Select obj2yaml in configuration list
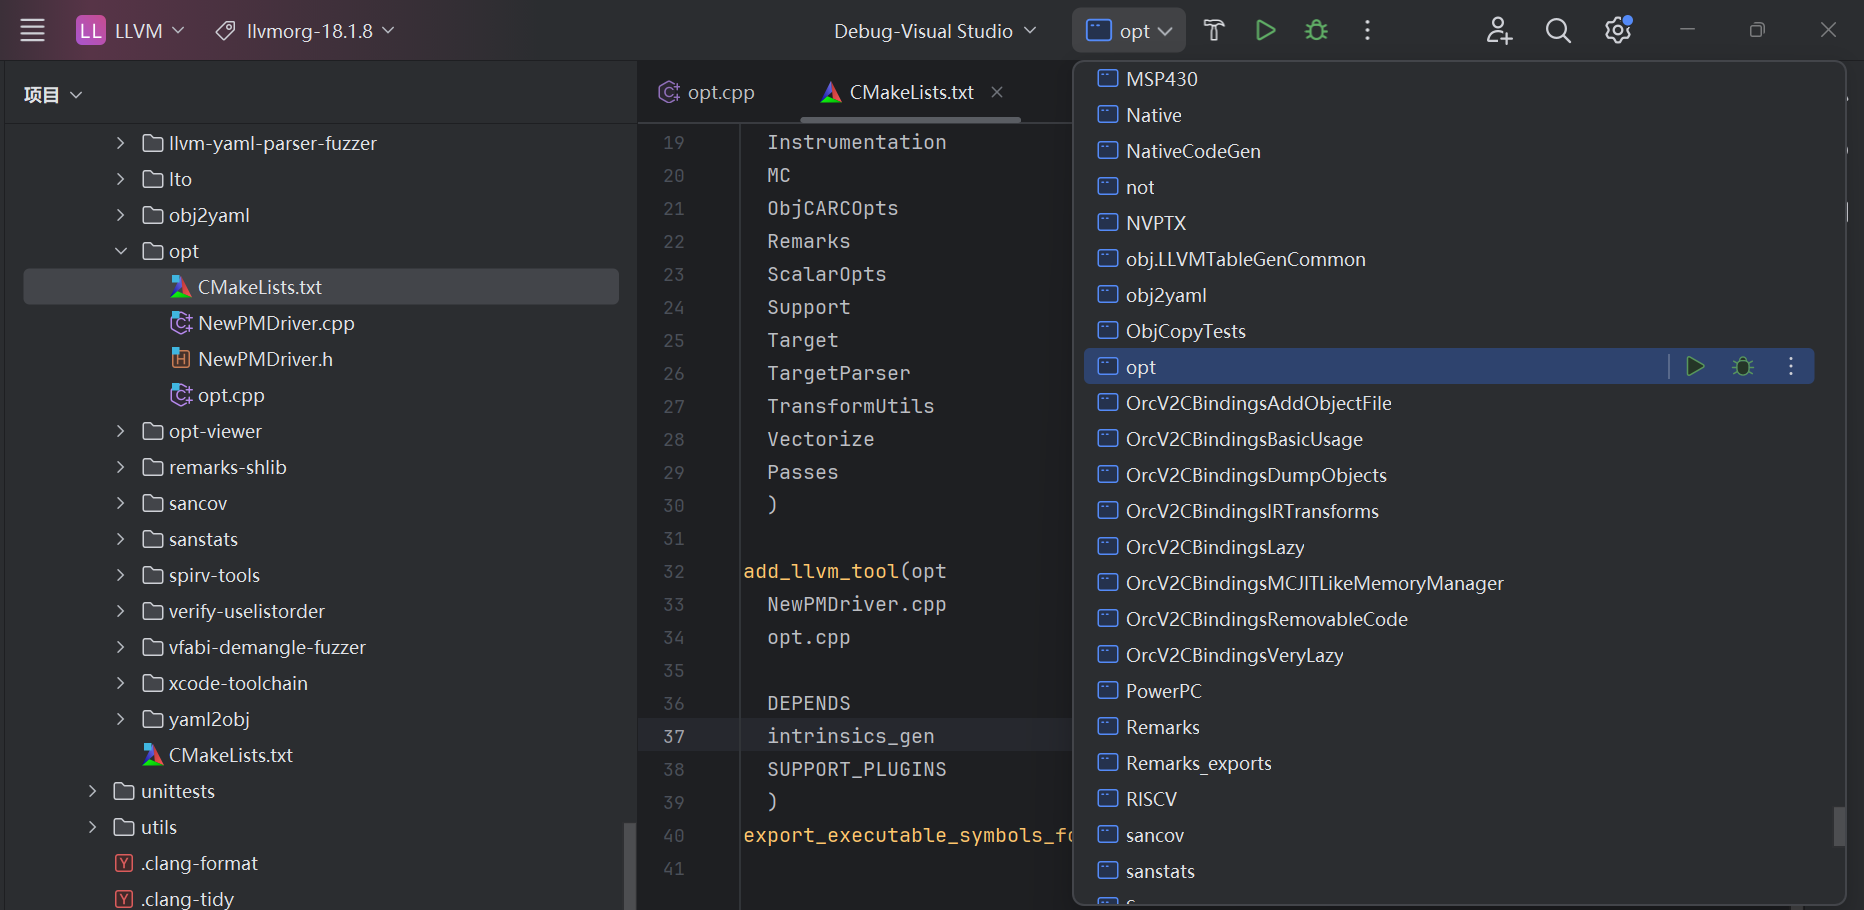Viewport: 1864px width, 910px height. coord(1448,295)
